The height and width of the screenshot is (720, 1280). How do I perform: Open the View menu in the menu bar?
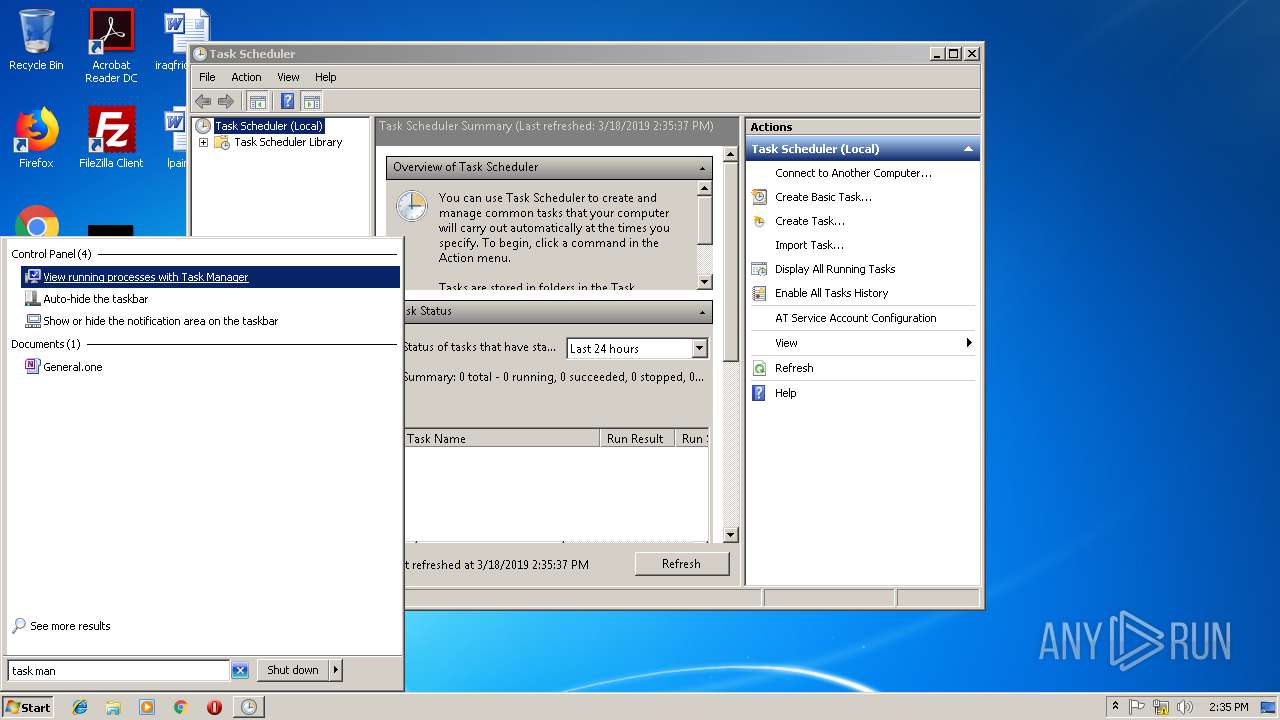click(288, 77)
